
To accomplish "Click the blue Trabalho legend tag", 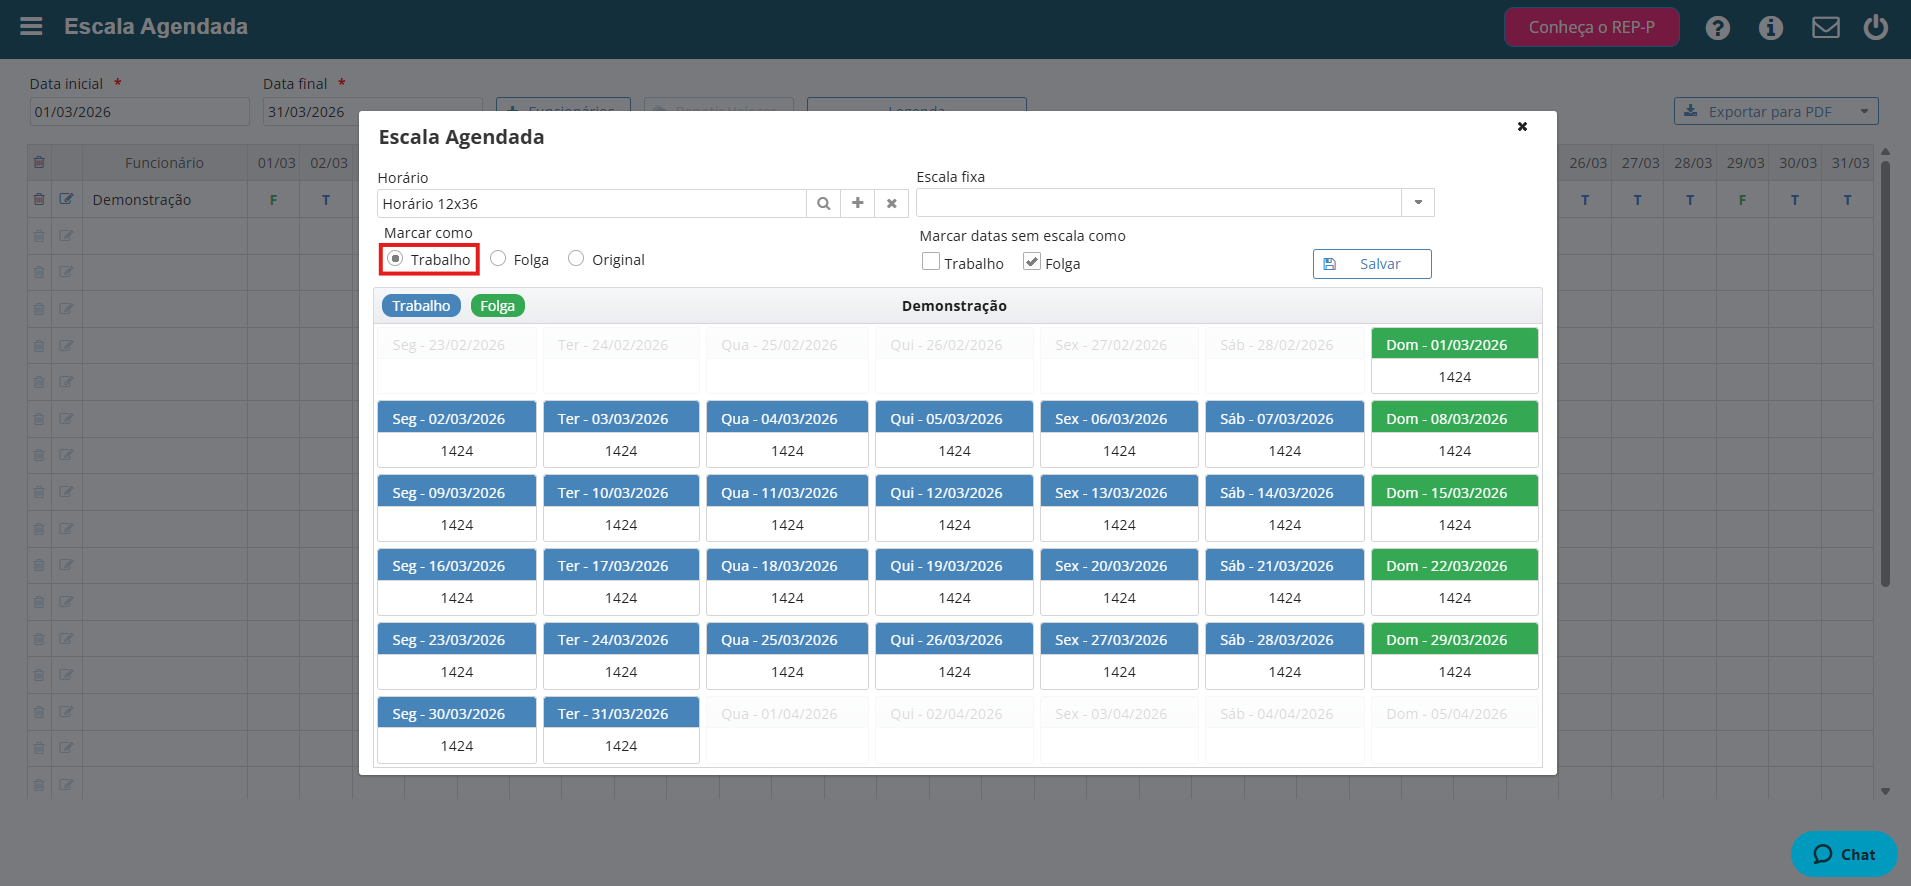I will click(x=421, y=306).
